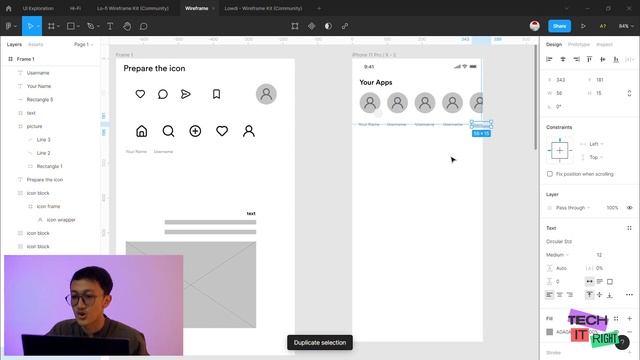Screen dimensions: 640x360
Task: Select the Hand tool
Action: 127,26
